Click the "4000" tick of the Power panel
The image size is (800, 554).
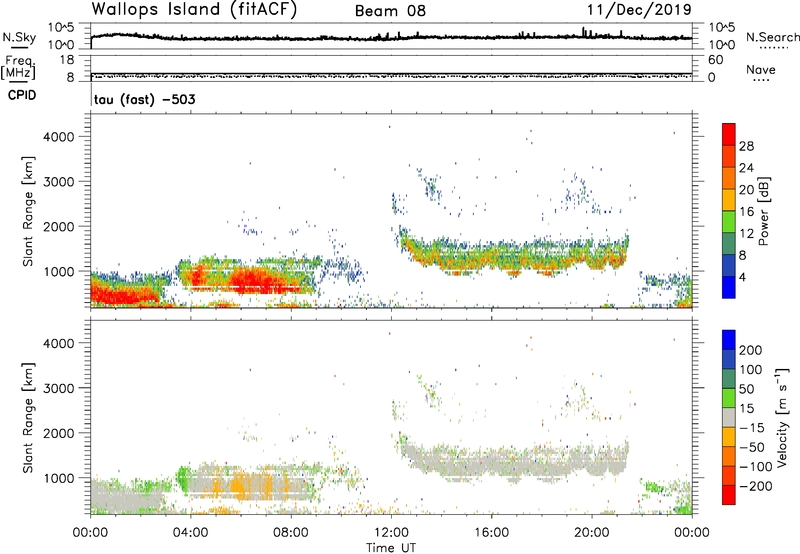59,137
